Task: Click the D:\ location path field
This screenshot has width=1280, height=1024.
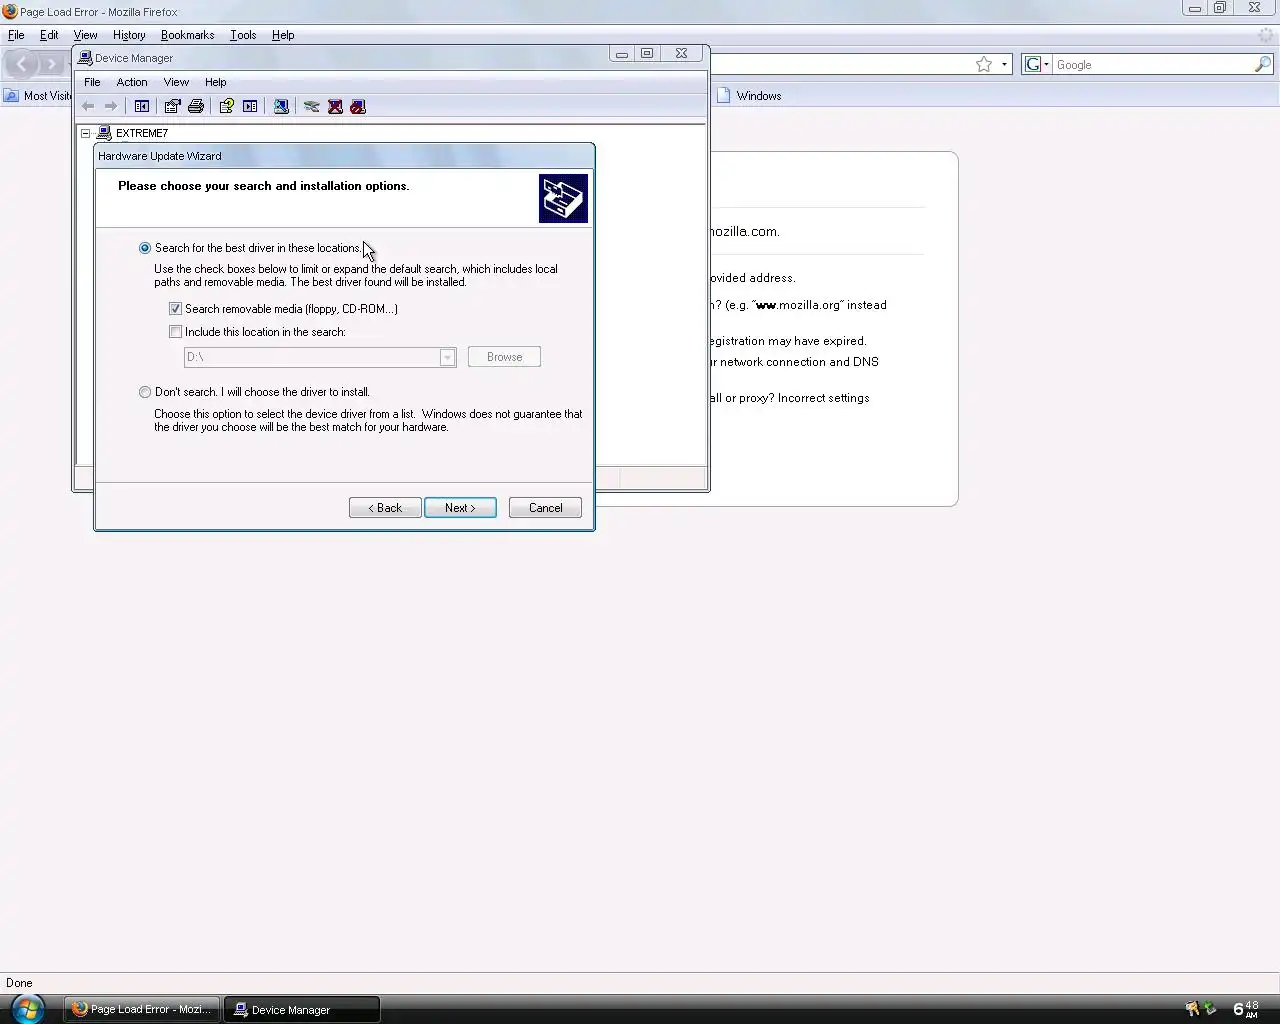Action: (312, 357)
